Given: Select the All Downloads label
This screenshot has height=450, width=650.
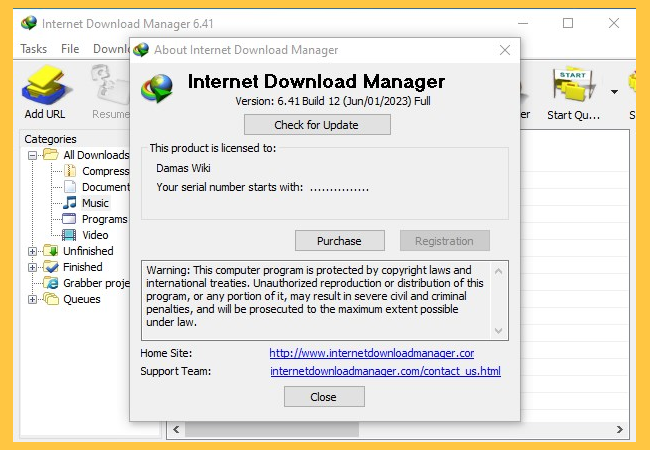Looking at the screenshot, I should tap(96, 155).
